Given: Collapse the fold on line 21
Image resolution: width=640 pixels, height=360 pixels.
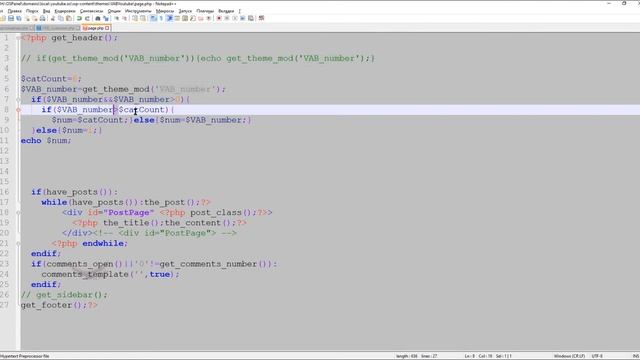Looking at the screenshot, I should 18,243.
